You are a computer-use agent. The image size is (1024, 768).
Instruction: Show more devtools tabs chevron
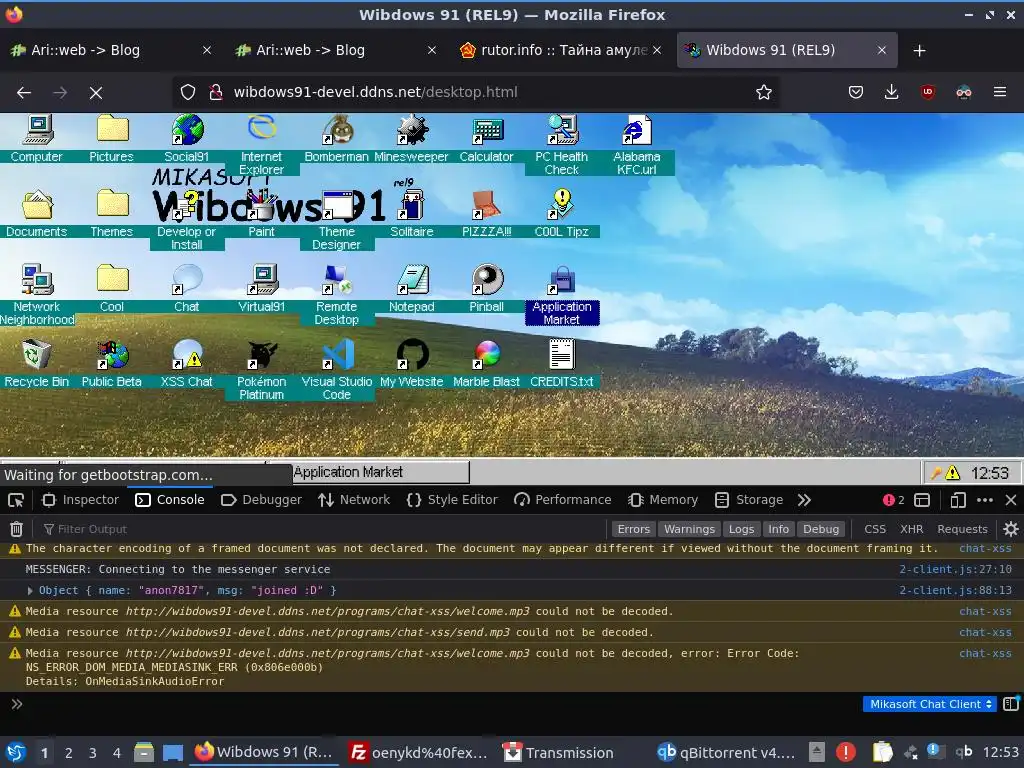click(x=804, y=500)
